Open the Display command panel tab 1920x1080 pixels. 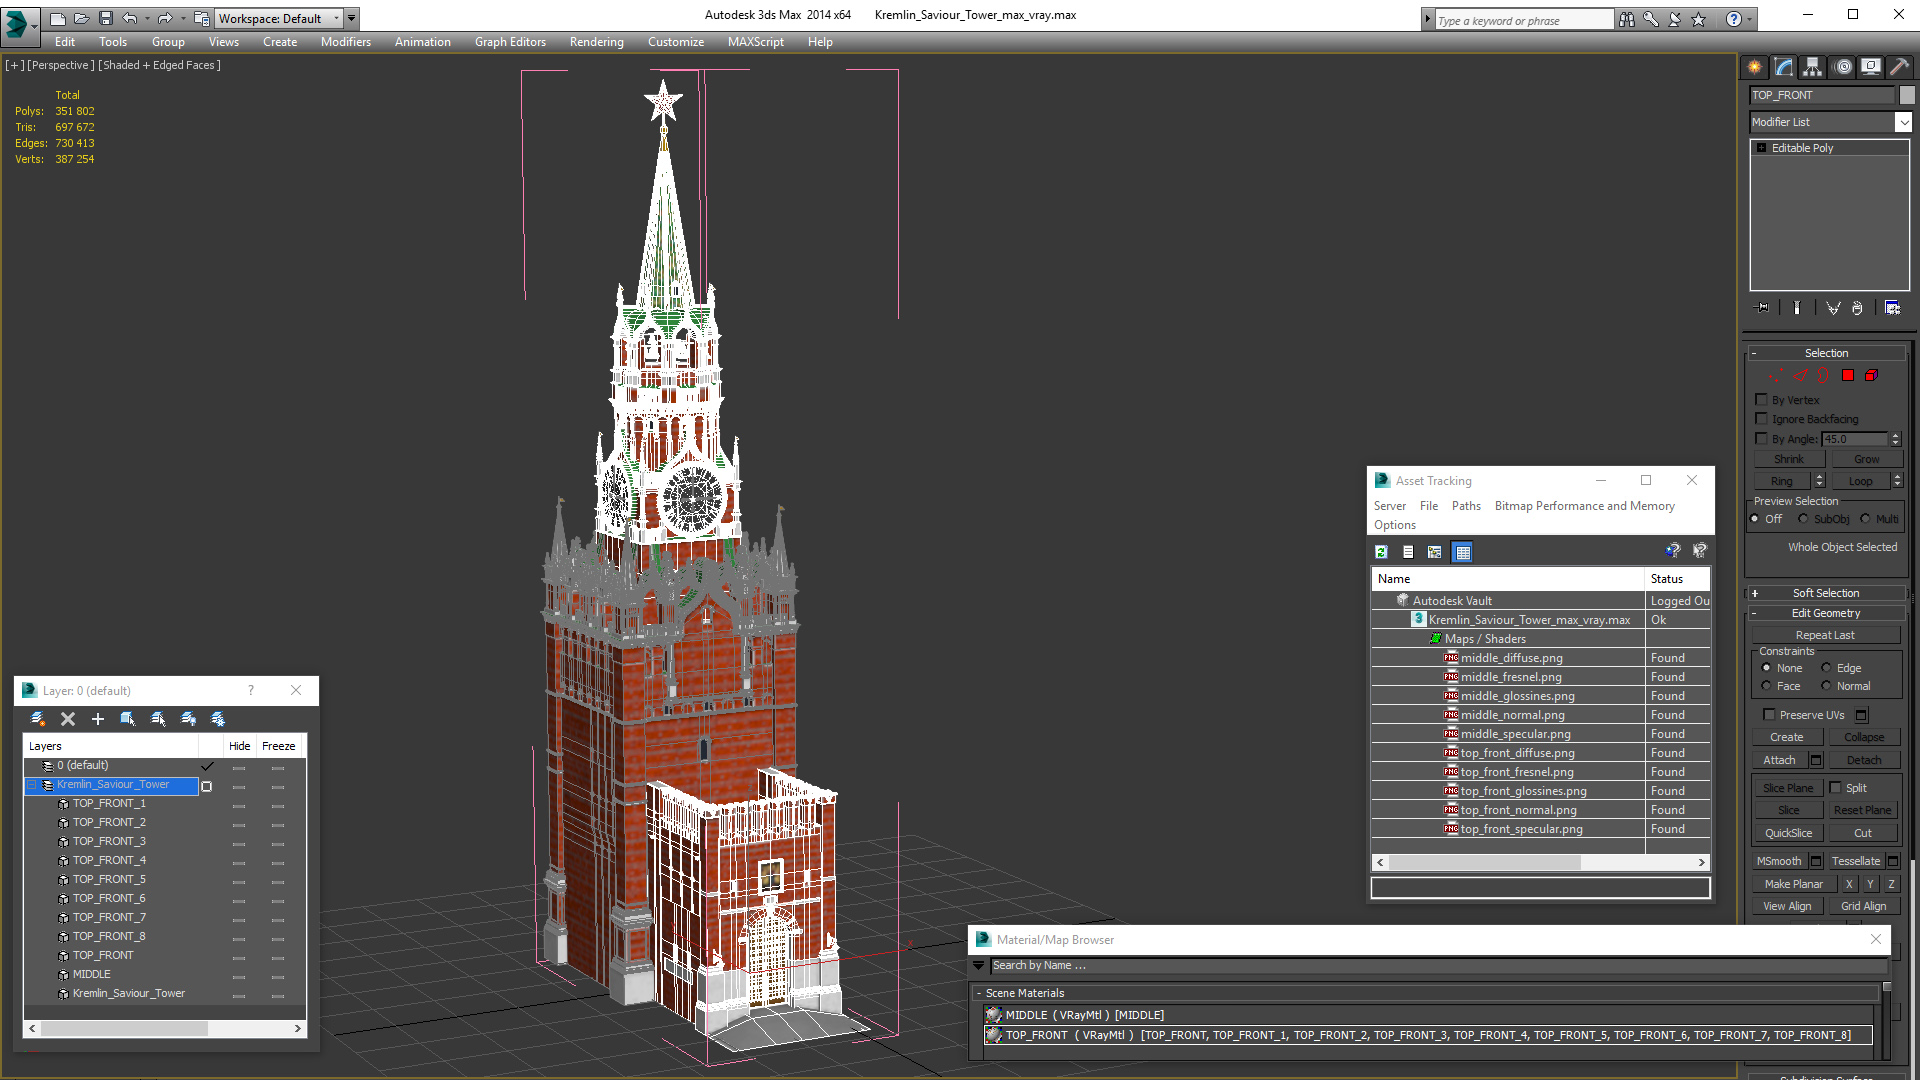(1871, 67)
